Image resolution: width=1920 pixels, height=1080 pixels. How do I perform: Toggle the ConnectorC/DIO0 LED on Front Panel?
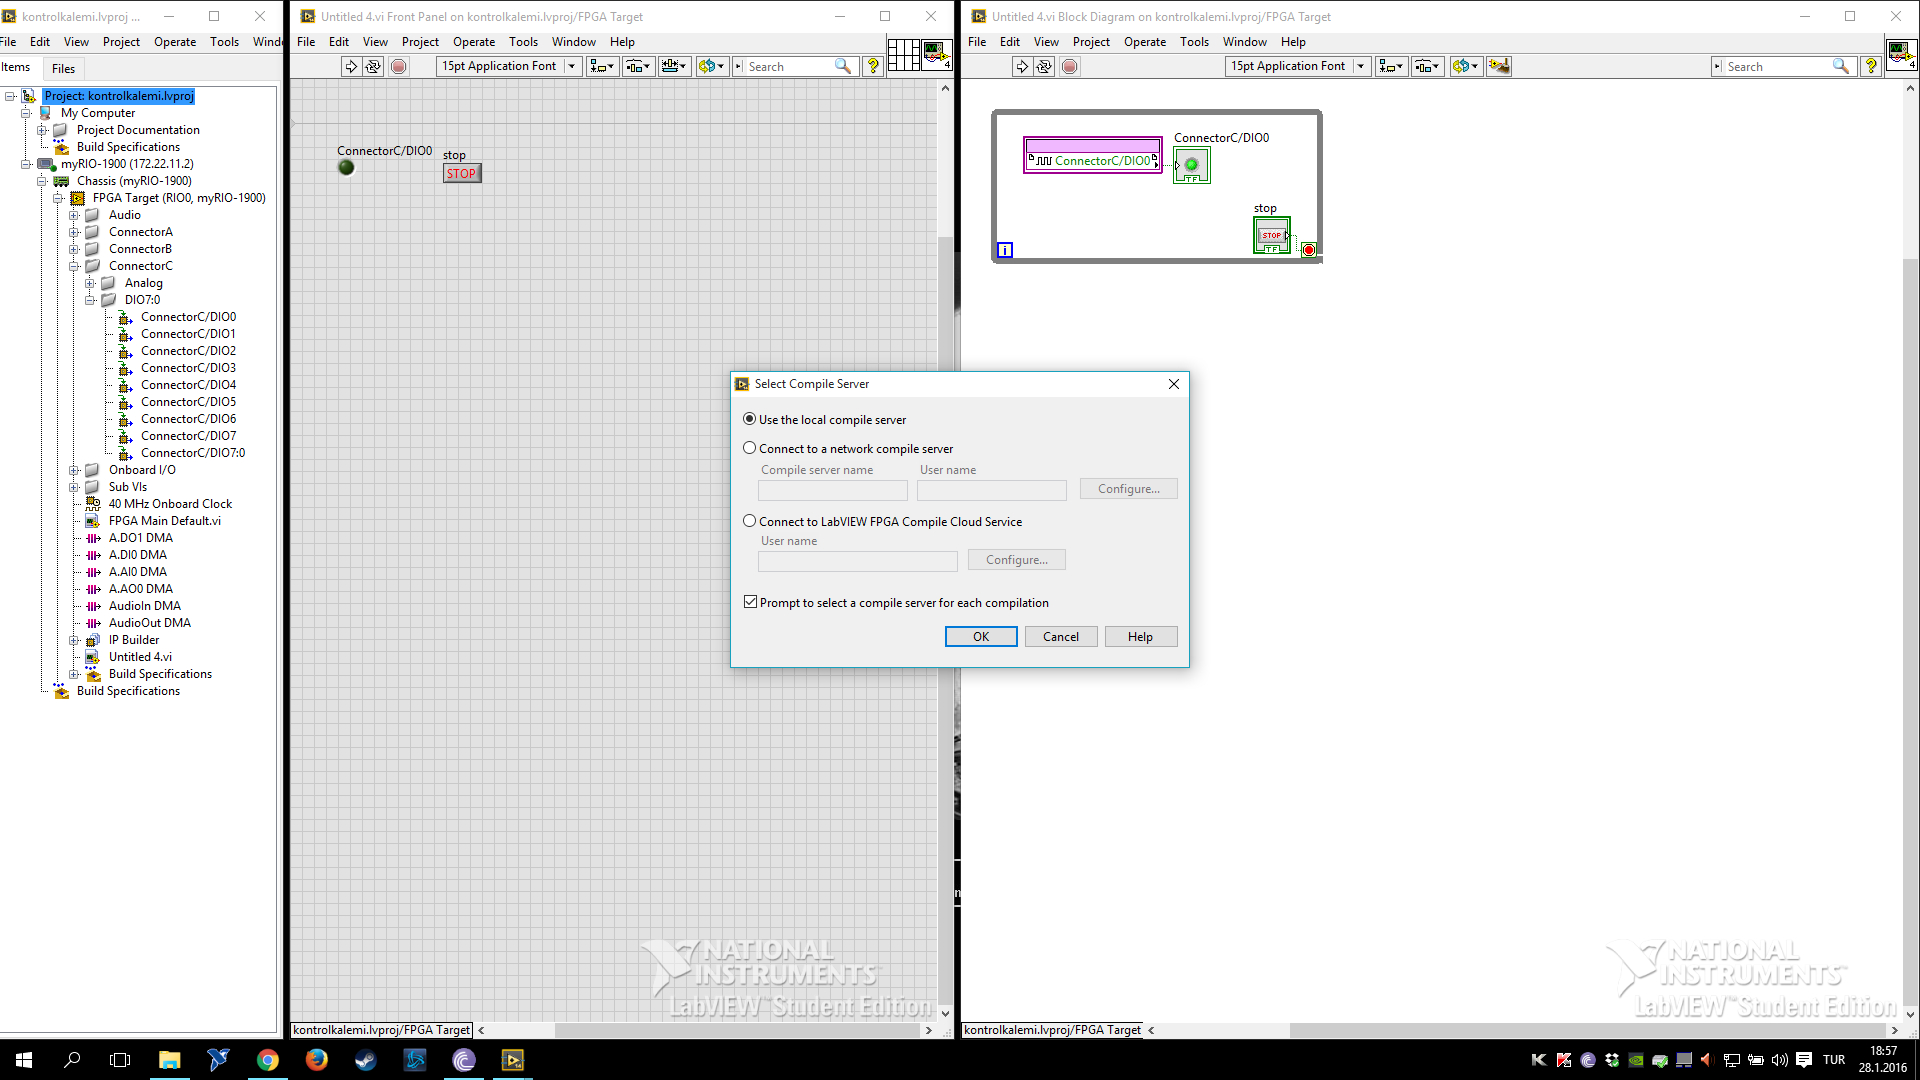(346, 167)
